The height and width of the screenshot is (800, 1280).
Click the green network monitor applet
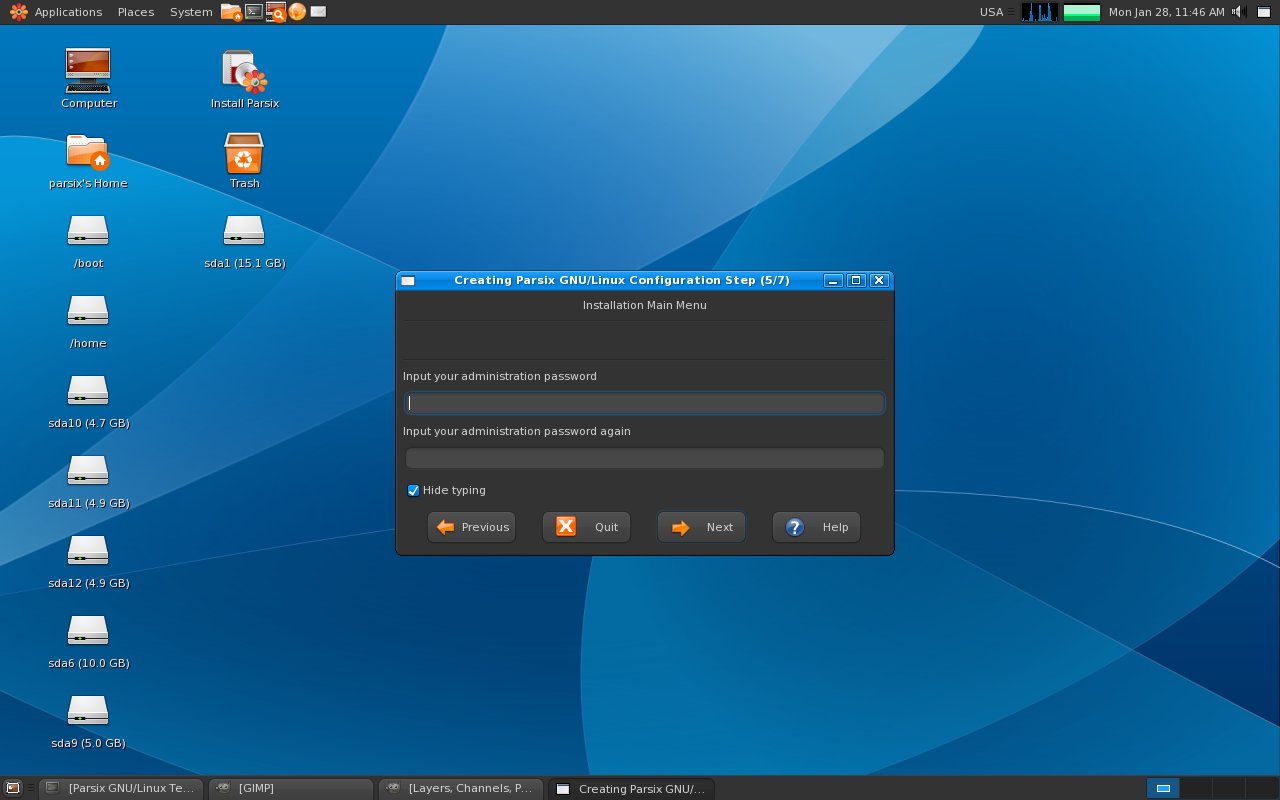click(1082, 12)
